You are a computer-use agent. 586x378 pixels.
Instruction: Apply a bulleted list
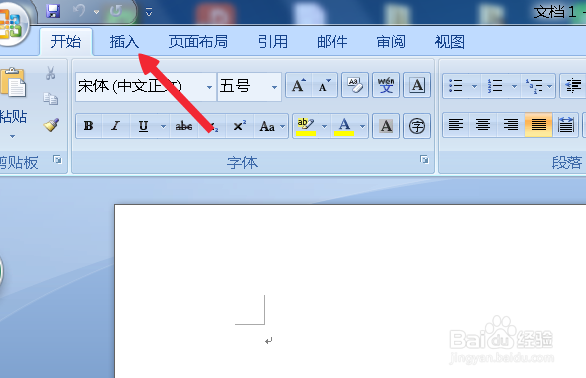pos(456,86)
